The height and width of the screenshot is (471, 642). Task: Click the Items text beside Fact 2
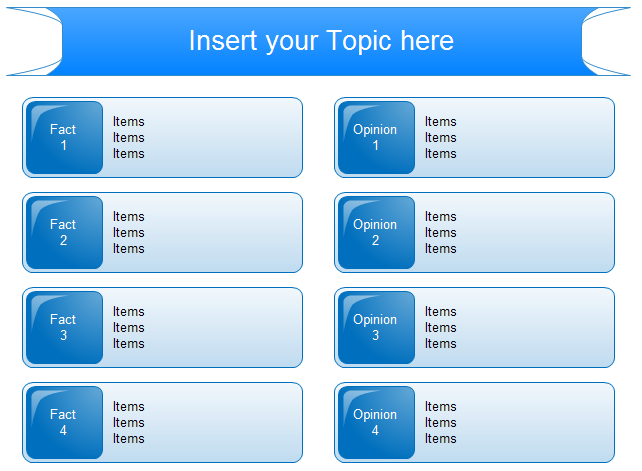(x=128, y=233)
